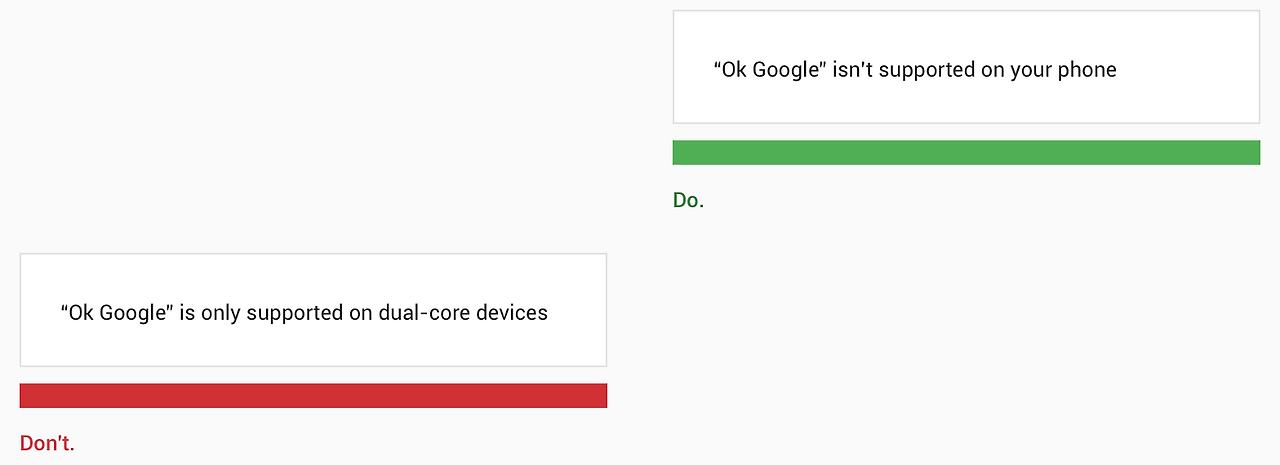Select the green "Do." label
Image resolution: width=1280 pixels, height=465 pixels.
pyautogui.click(x=688, y=200)
